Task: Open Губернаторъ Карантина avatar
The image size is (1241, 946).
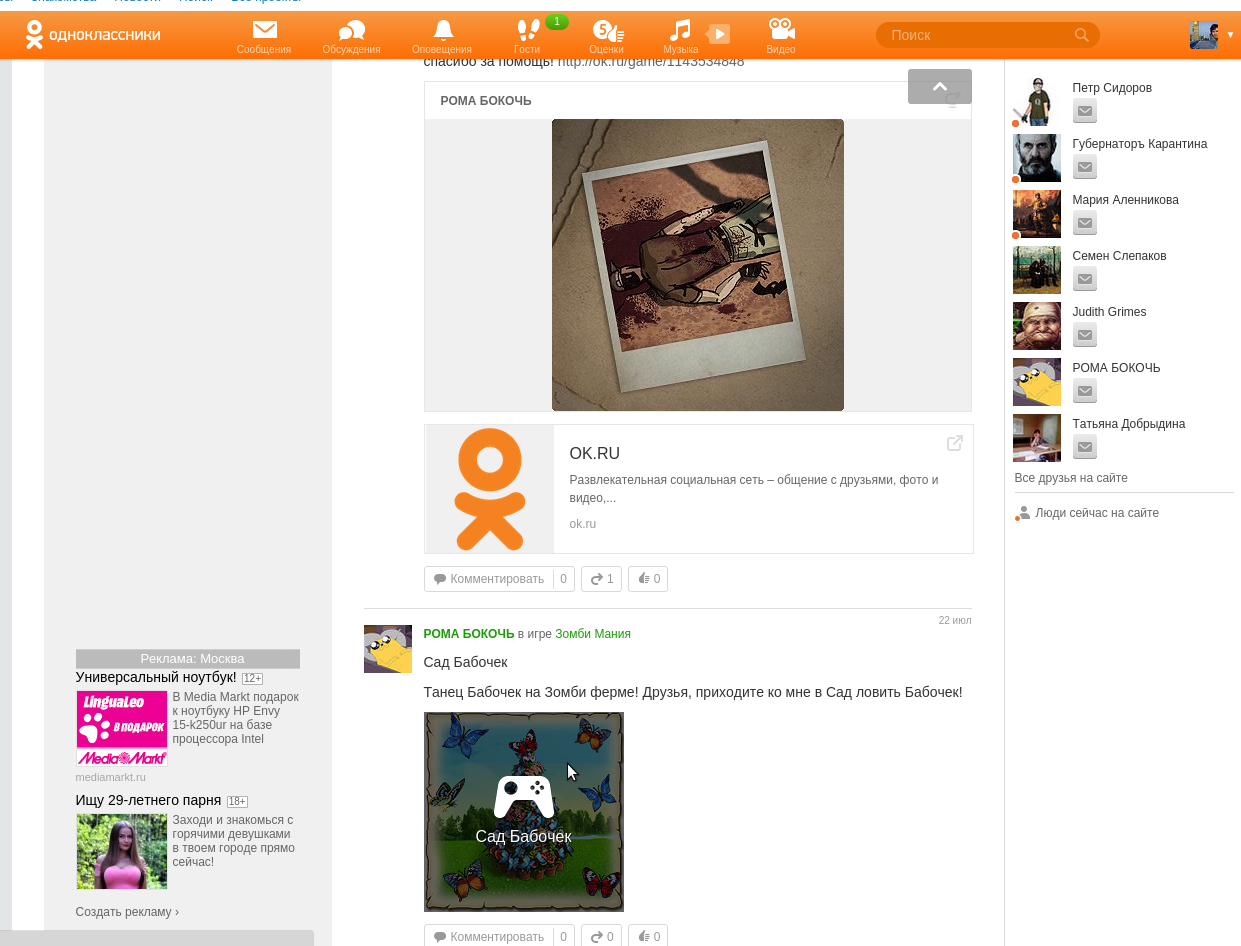Action: (x=1037, y=158)
